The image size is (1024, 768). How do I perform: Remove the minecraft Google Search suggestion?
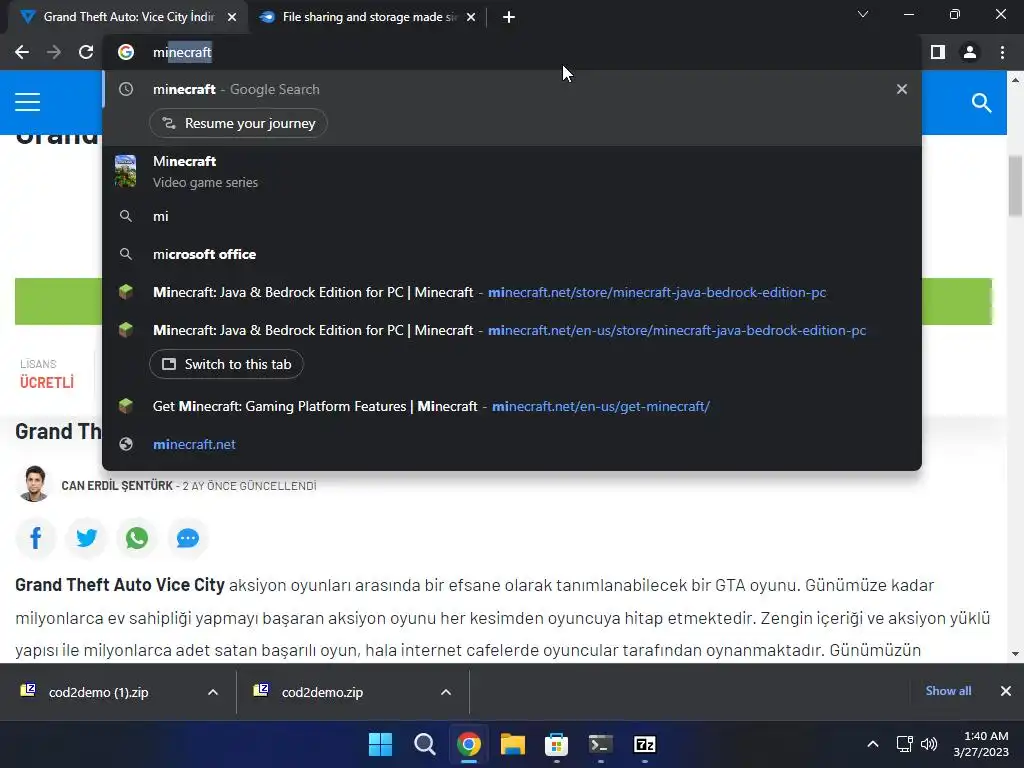point(902,89)
